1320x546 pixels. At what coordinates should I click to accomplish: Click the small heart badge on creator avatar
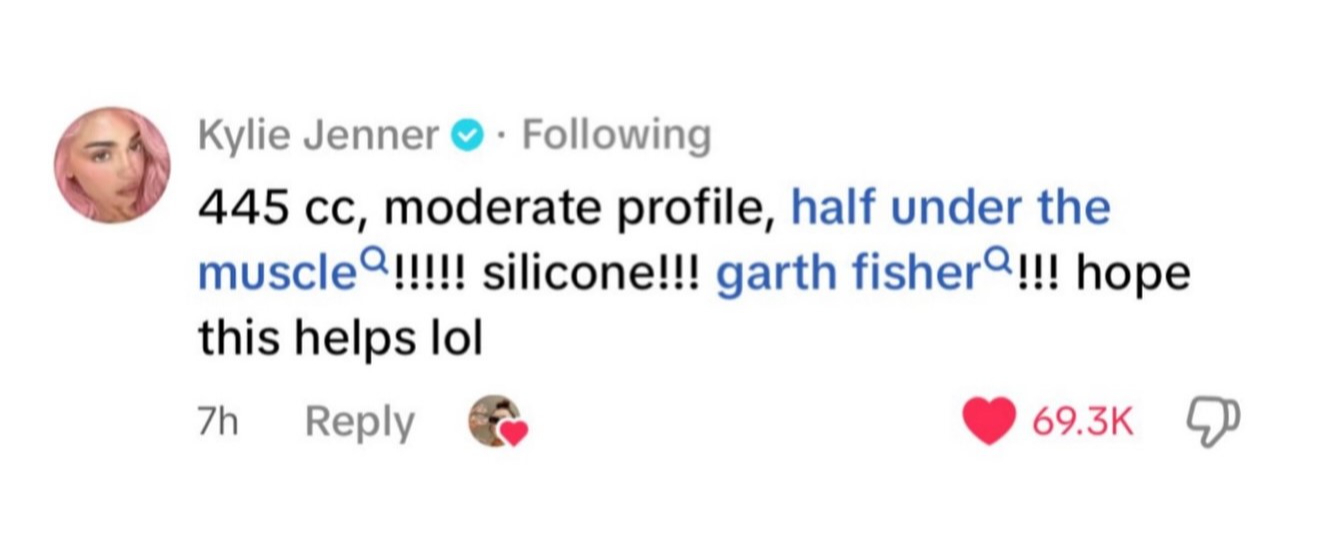coord(514,433)
